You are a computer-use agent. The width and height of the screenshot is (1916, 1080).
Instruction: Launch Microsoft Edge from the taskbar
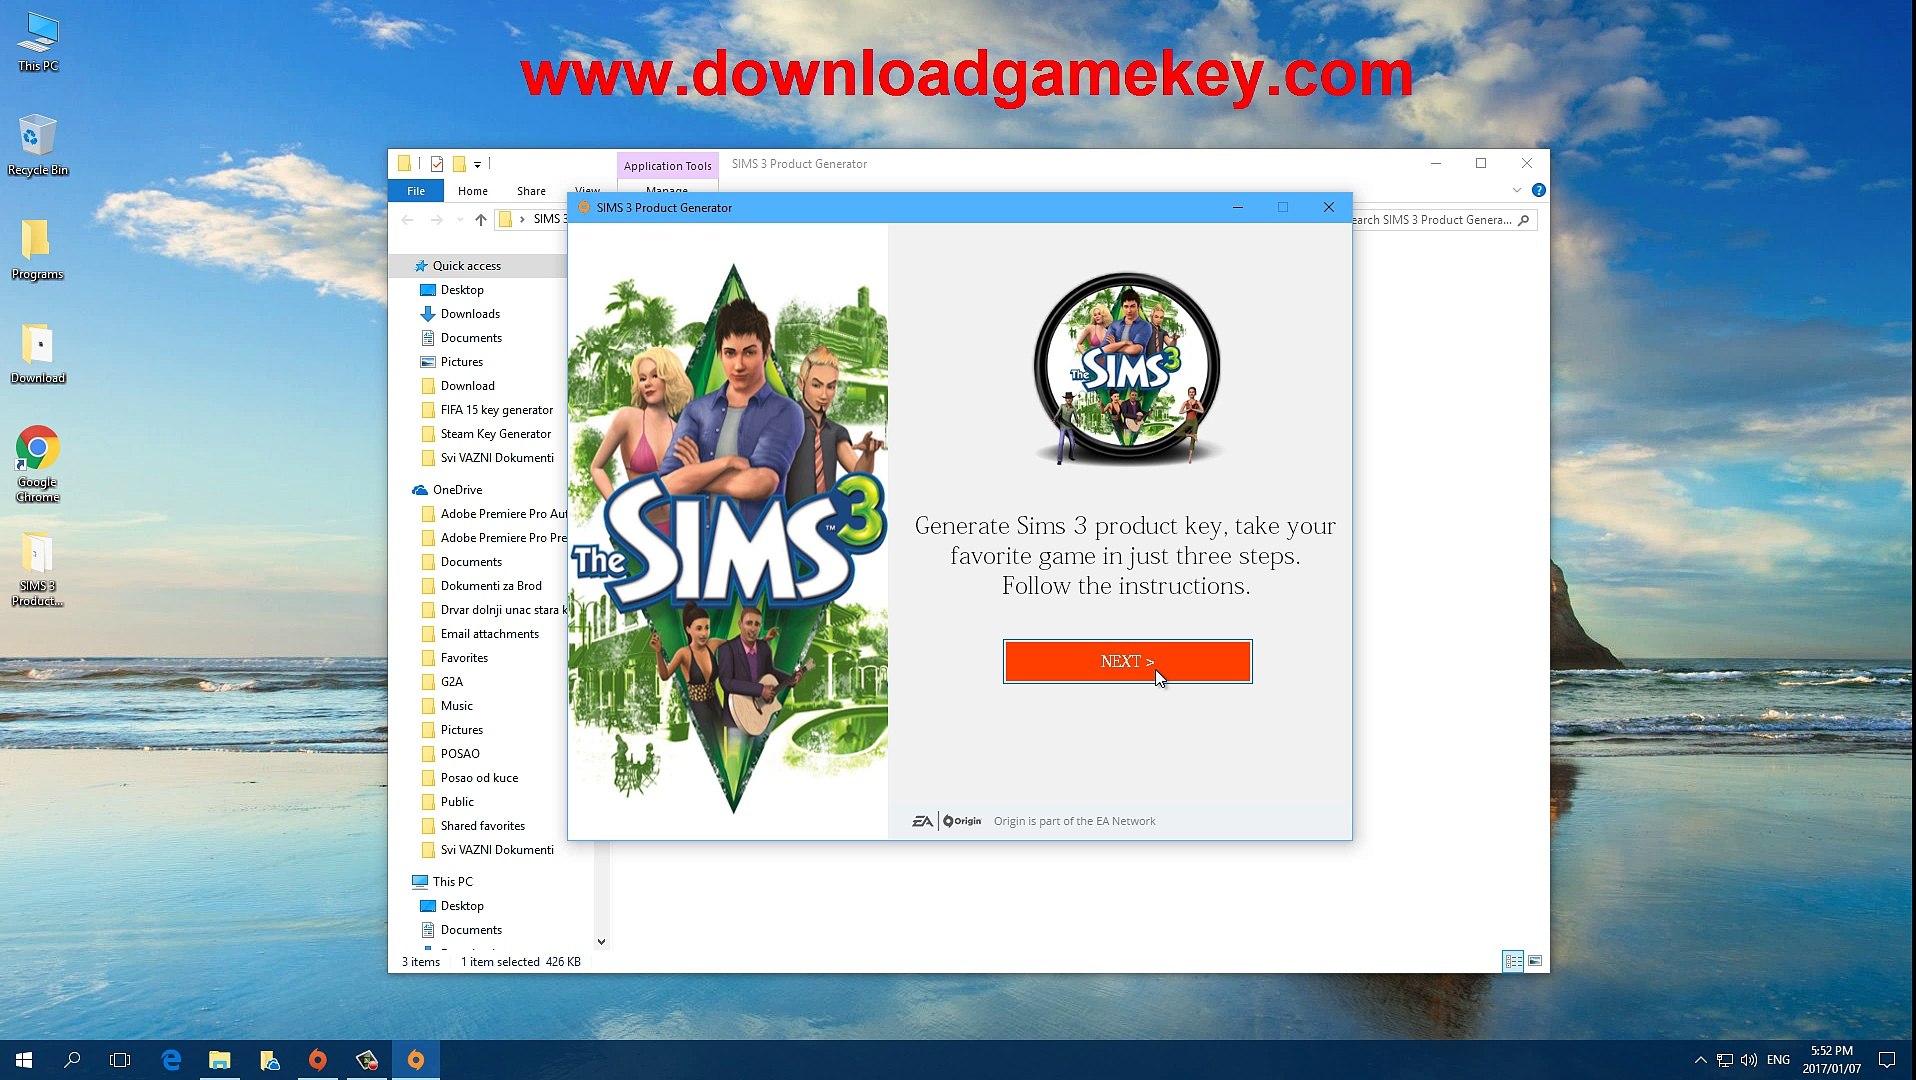(x=171, y=1060)
